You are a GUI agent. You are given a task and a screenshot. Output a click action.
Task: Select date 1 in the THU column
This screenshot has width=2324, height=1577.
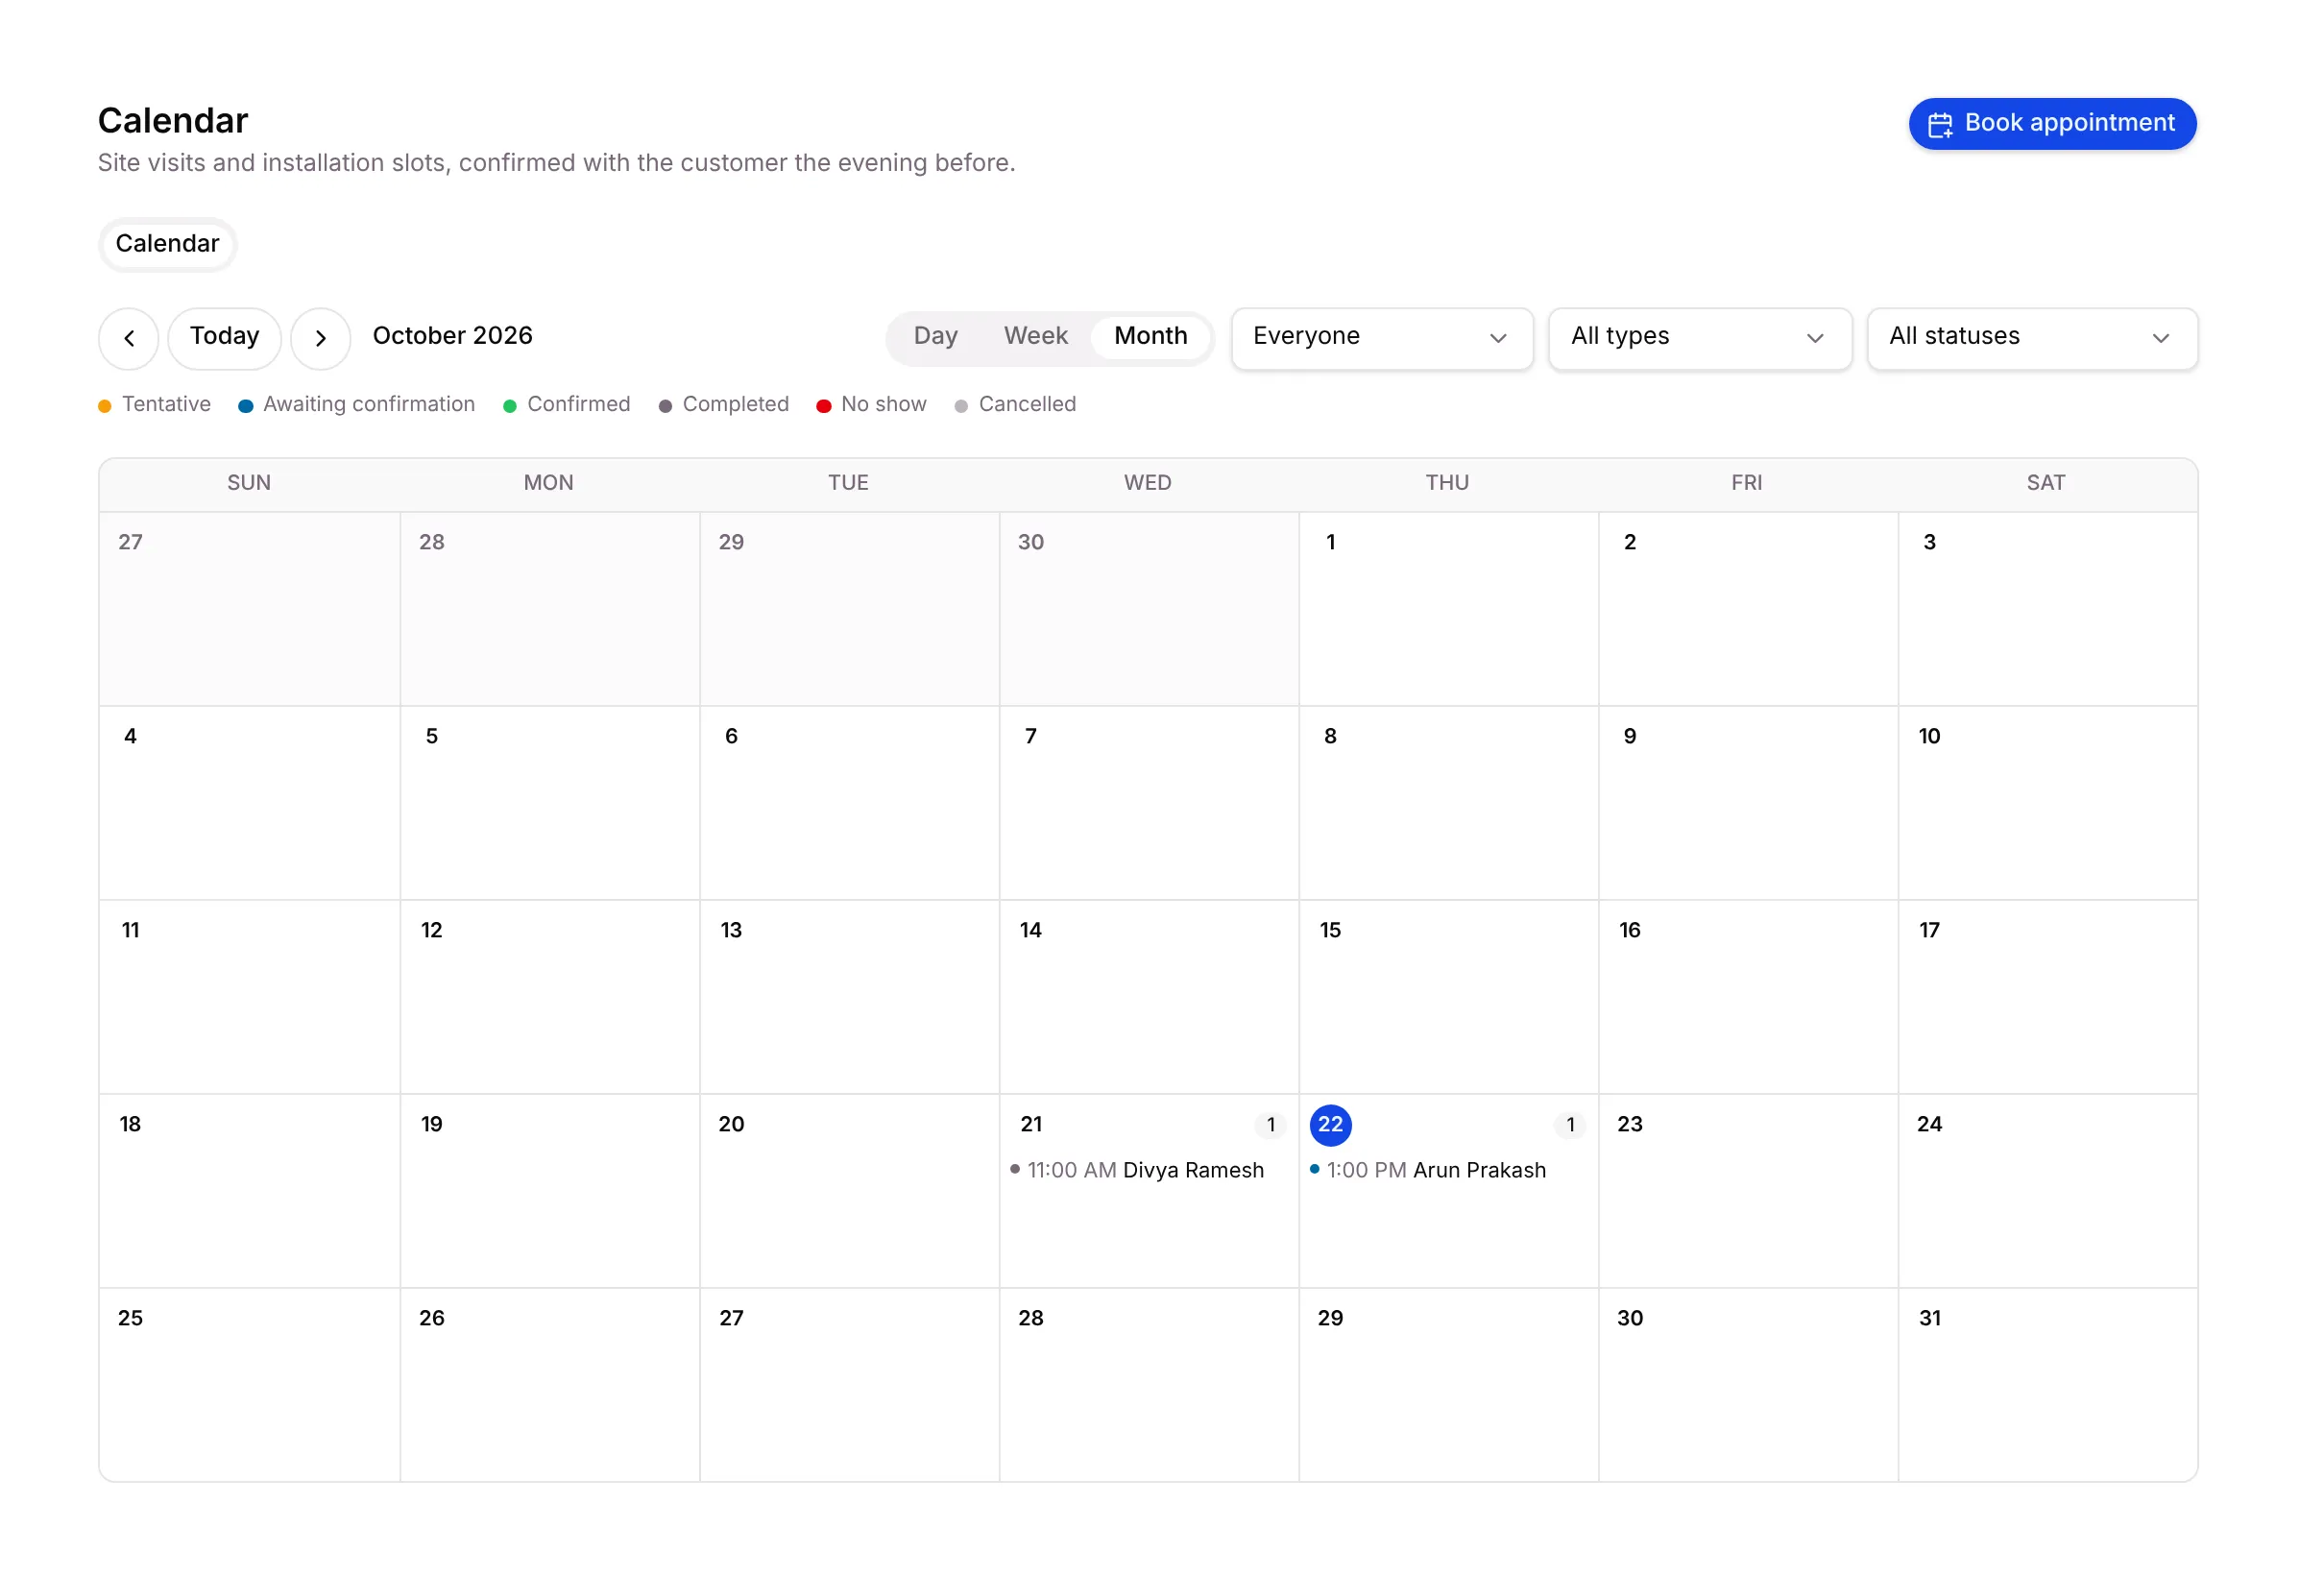(1332, 542)
